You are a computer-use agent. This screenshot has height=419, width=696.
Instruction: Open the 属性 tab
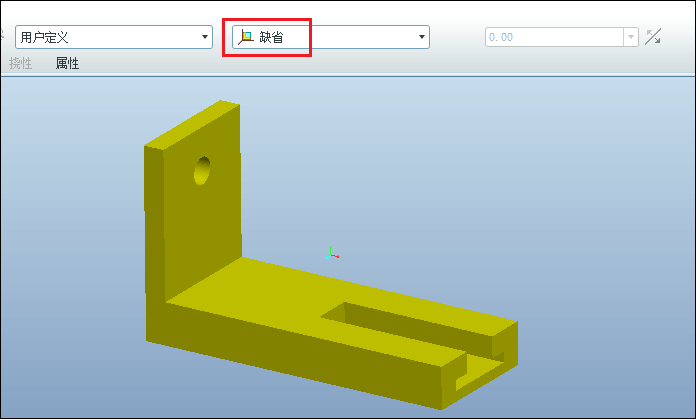pos(67,63)
